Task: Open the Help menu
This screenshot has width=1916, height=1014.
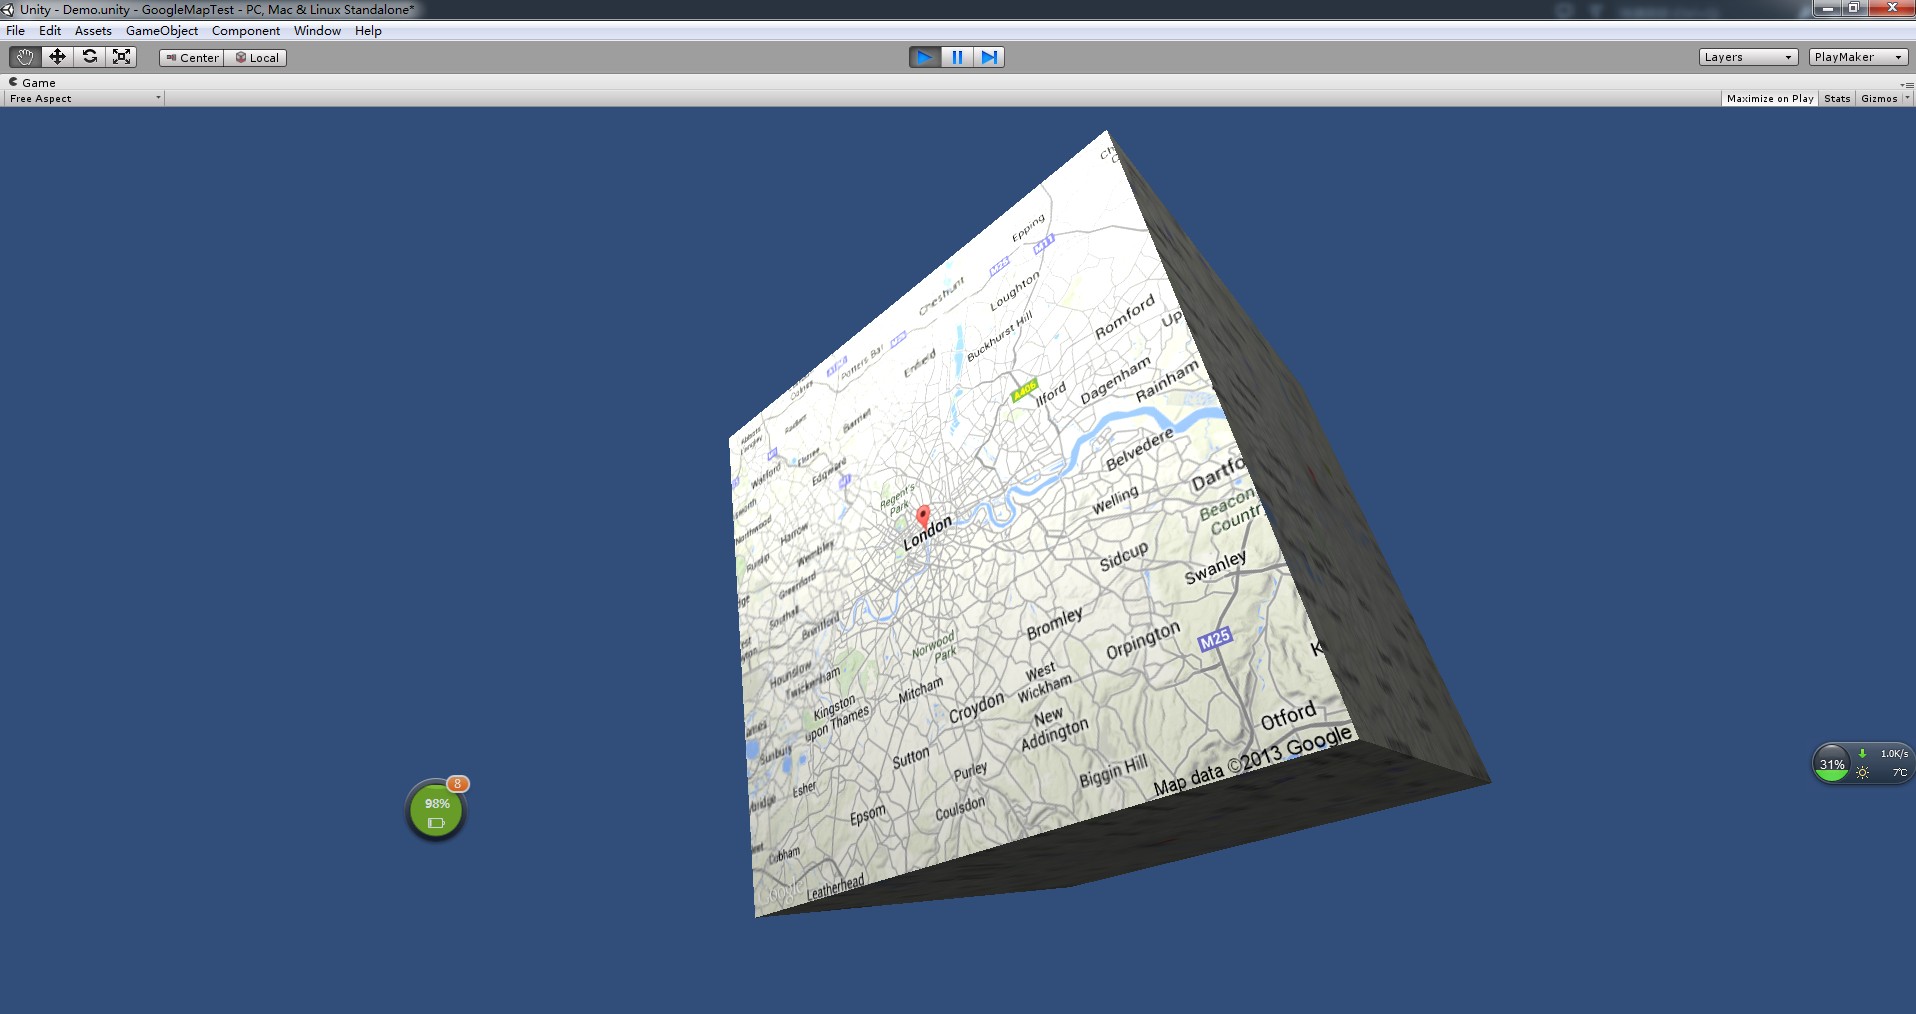Action: click(368, 31)
